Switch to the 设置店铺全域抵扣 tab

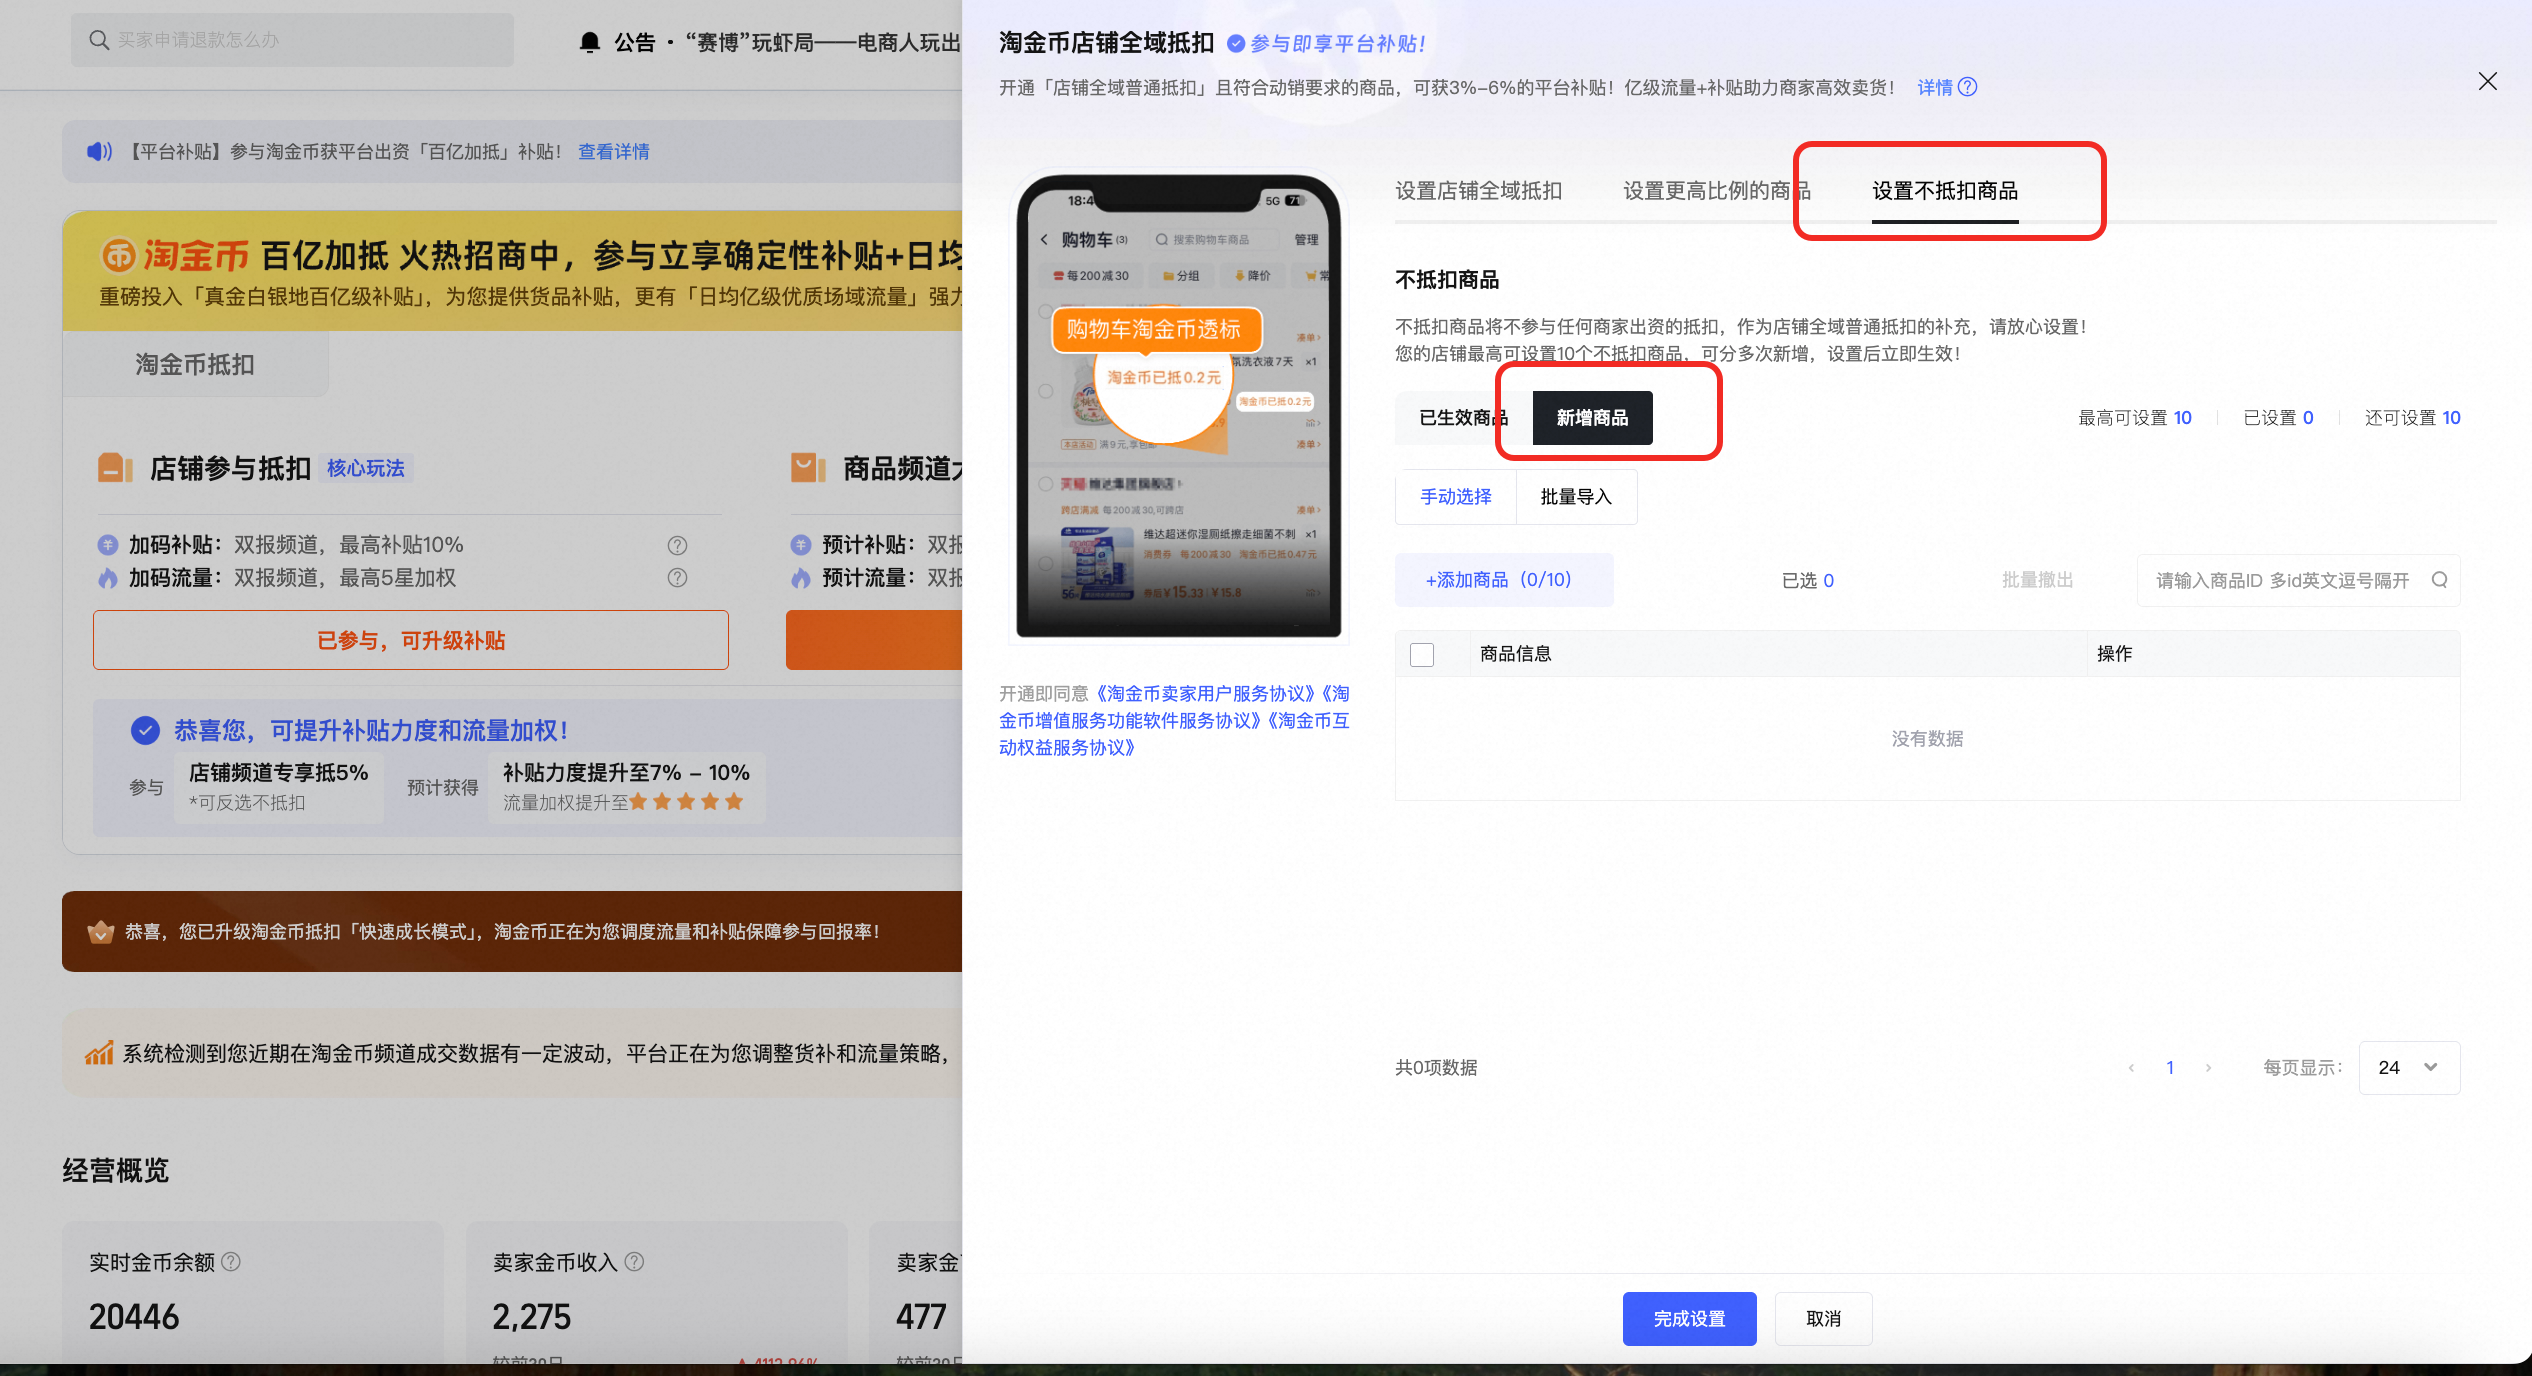[x=1478, y=190]
